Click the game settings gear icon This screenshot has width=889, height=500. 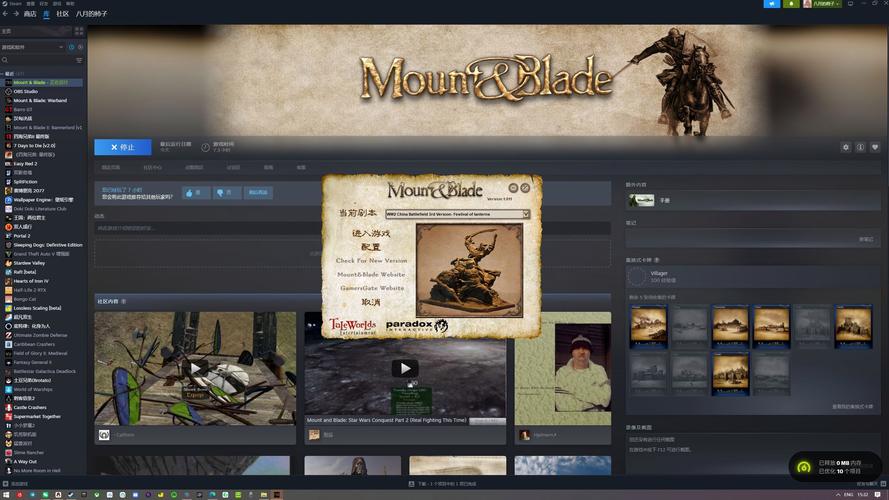click(846, 147)
